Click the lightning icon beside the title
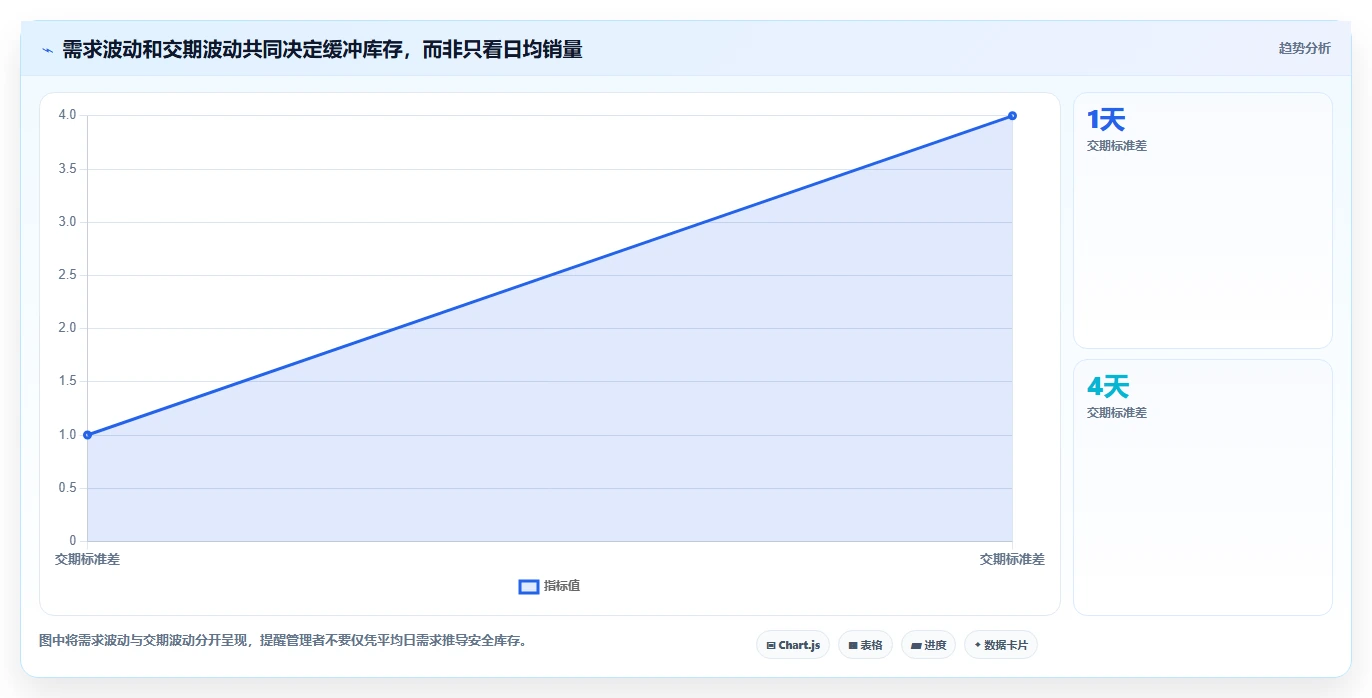 (x=48, y=49)
